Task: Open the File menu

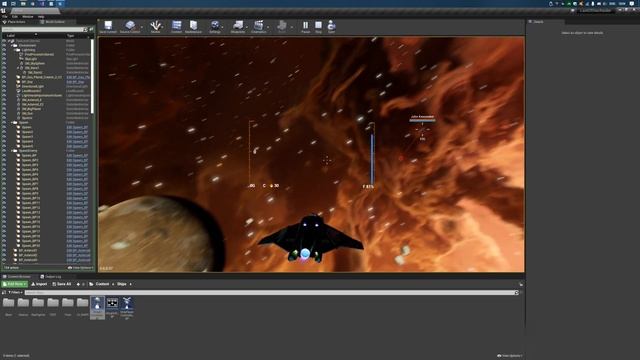Action: (4, 17)
